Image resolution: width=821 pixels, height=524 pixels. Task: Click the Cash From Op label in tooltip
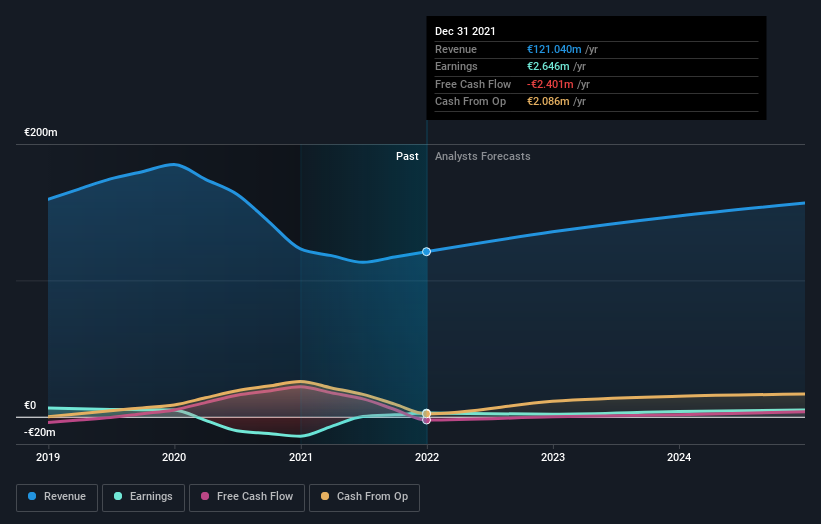point(470,102)
